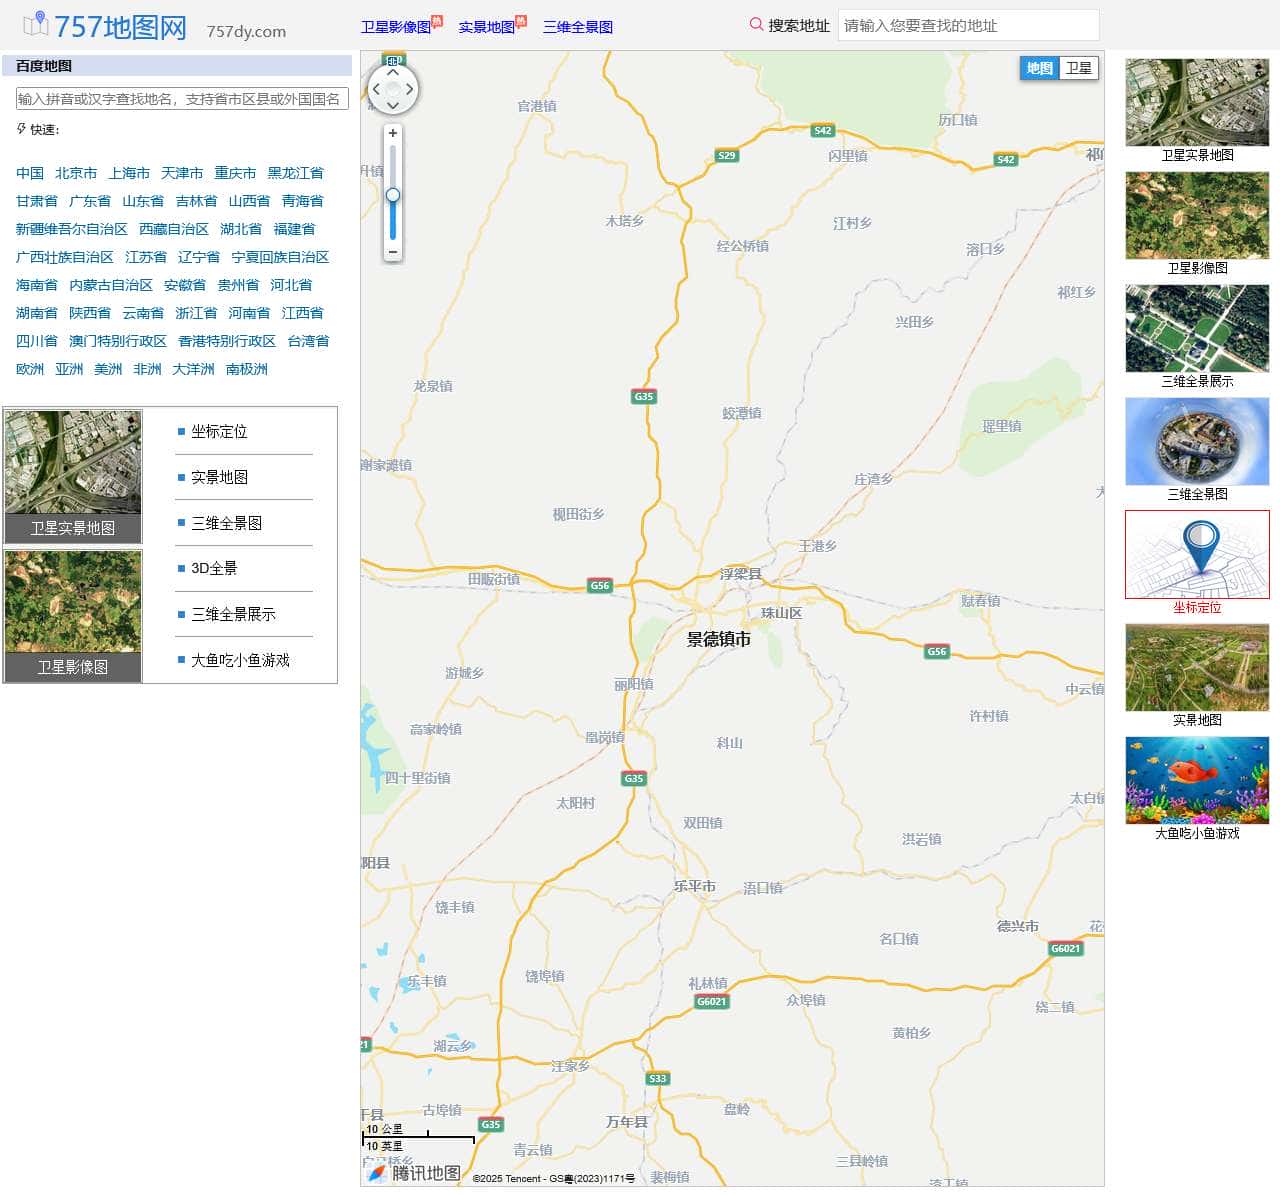Open 卫星影像图 in top navigation

[395, 27]
